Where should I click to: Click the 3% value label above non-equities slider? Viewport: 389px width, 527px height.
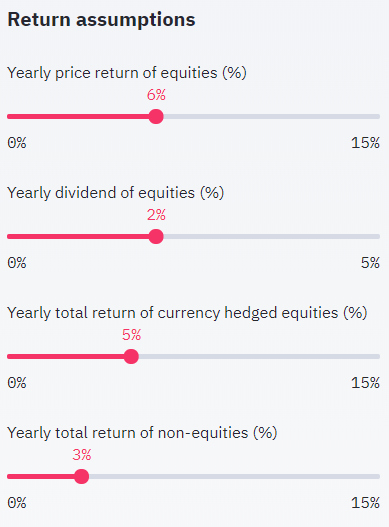click(82, 455)
